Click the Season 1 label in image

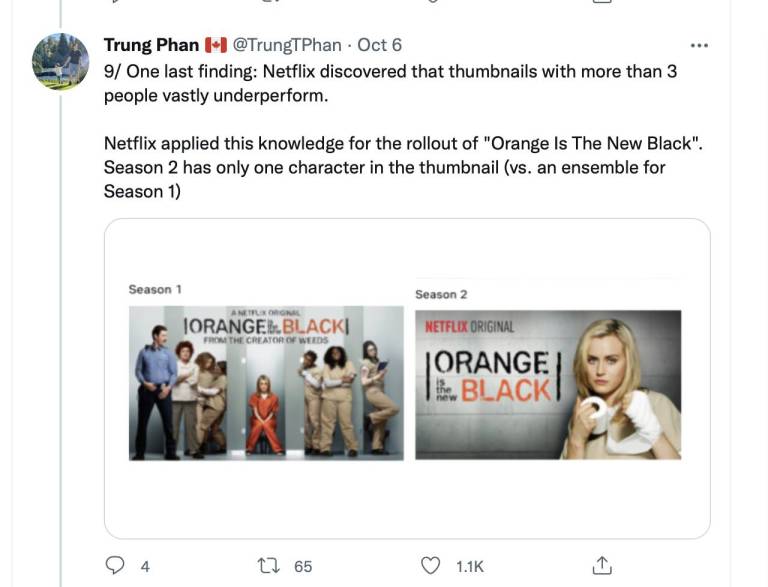(x=155, y=289)
